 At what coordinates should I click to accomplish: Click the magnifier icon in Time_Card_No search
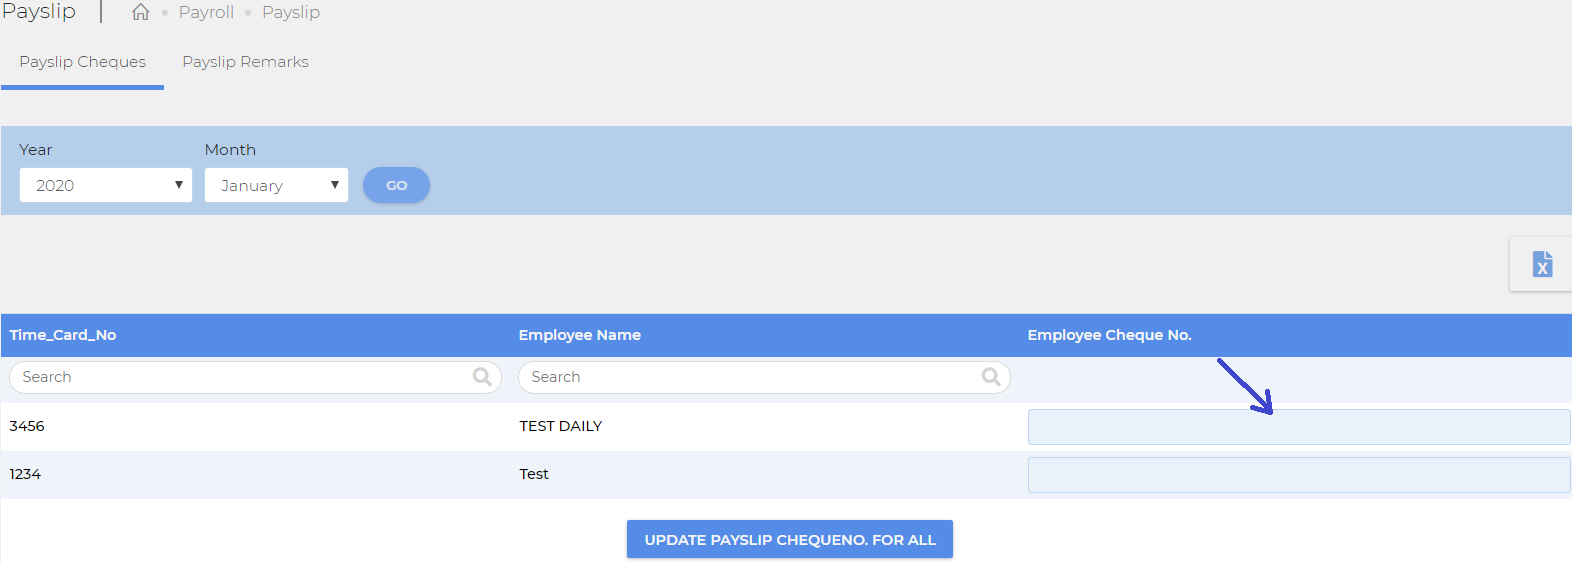[482, 377]
